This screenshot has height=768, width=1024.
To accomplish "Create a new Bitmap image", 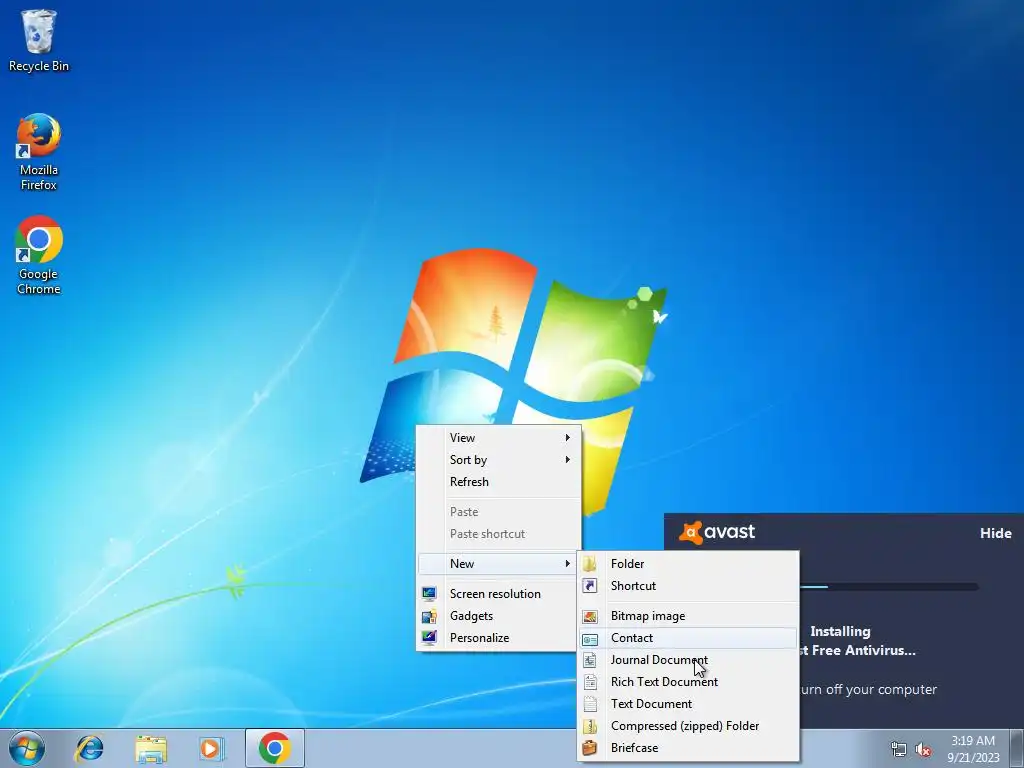I will tap(688, 616).
